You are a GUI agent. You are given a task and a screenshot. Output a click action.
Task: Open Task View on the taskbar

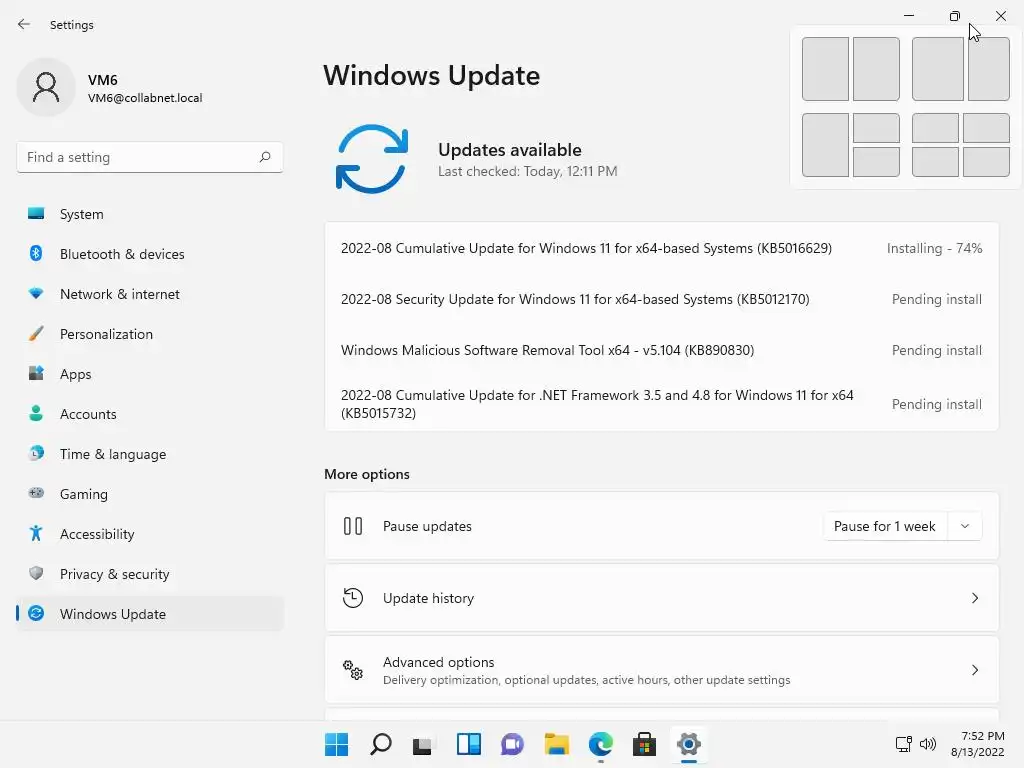coord(424,744)
